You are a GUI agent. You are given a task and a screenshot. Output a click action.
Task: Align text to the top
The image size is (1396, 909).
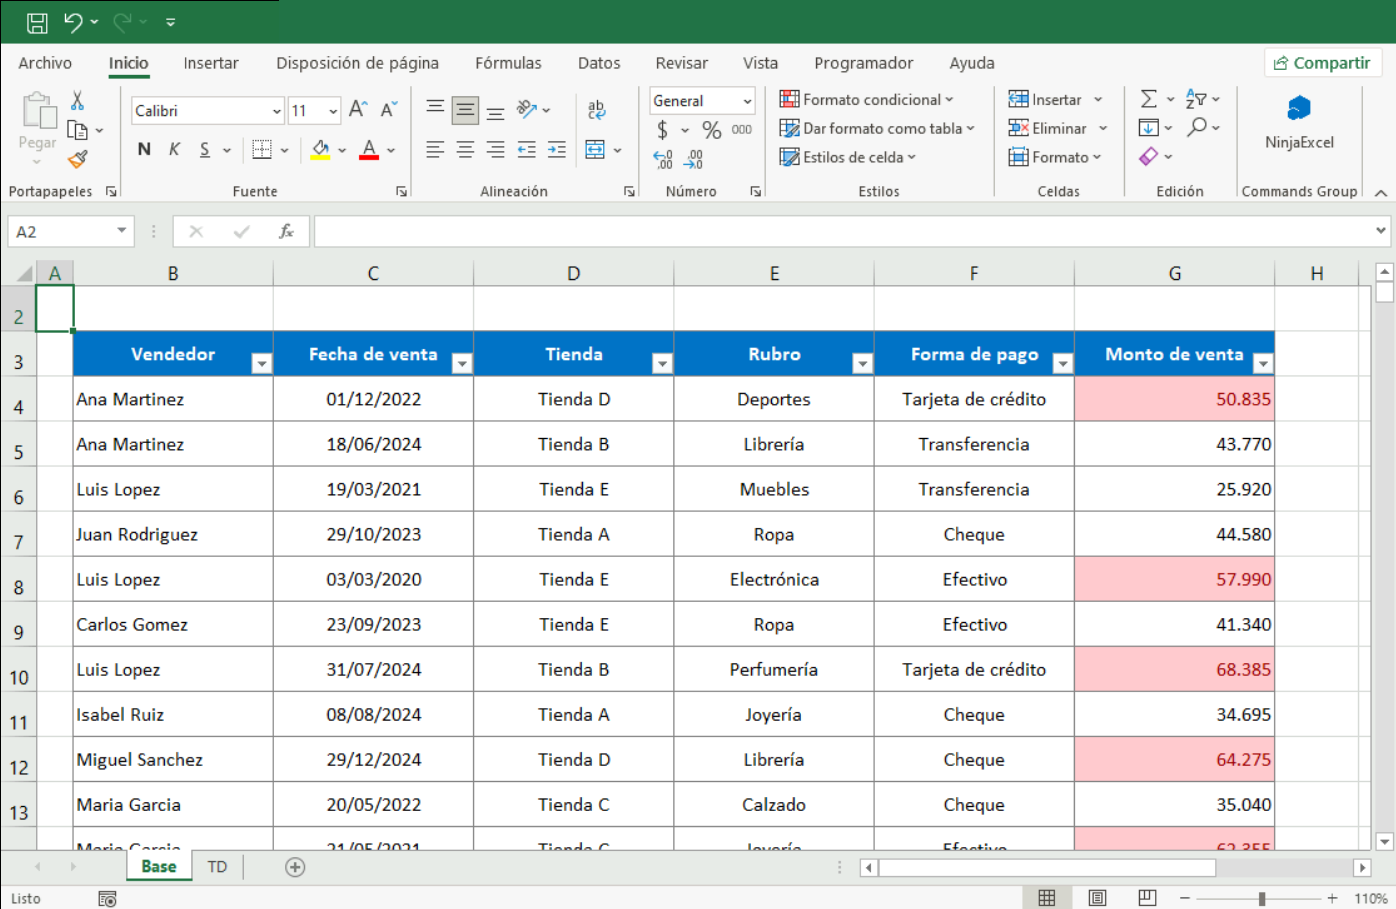click(x=435, y=109)
